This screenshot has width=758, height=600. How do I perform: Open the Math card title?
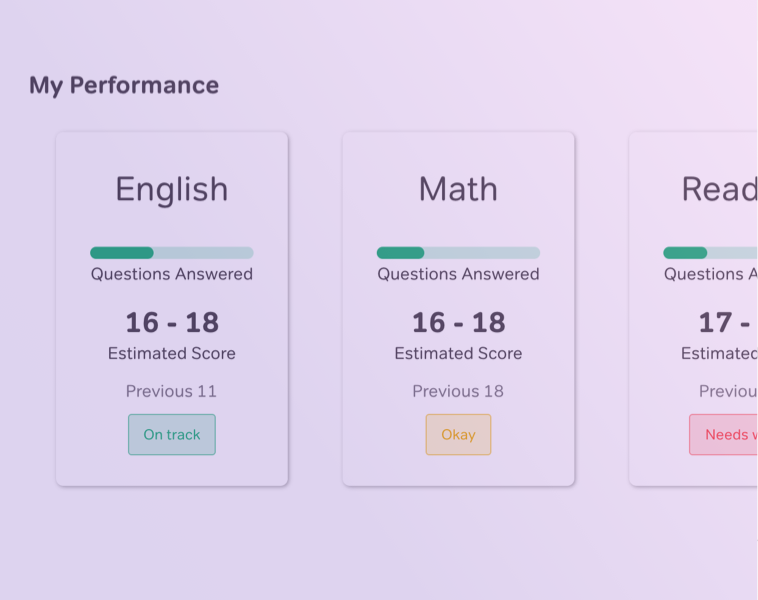pyautogui.click(x=458, y=189)
